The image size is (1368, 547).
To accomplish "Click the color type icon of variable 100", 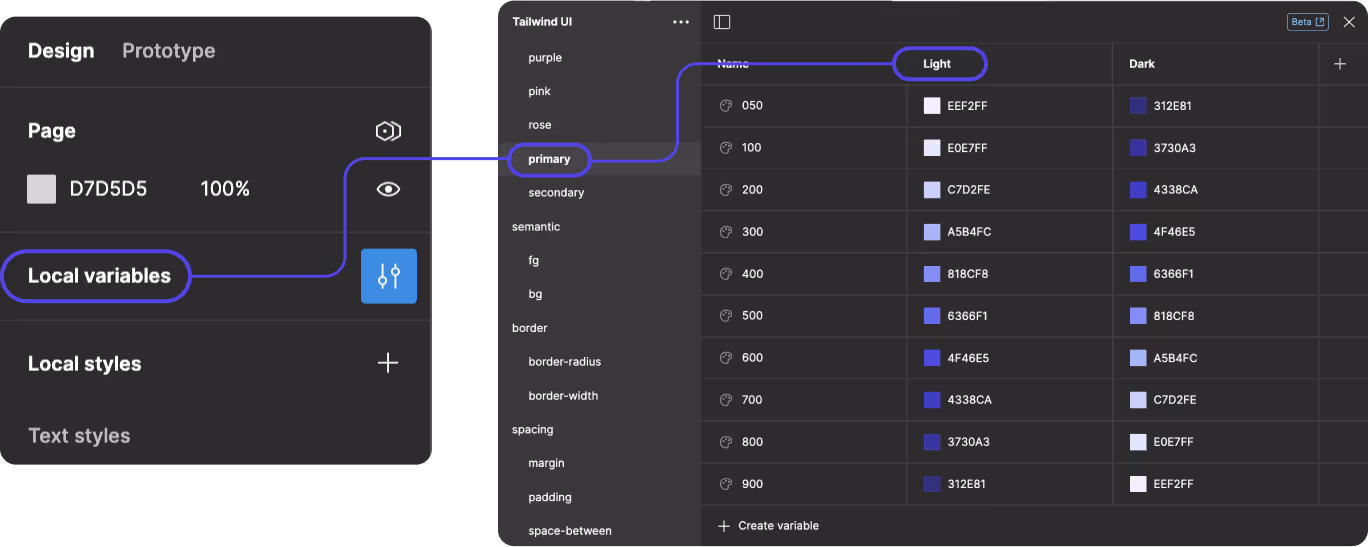I will click(726, 148).
